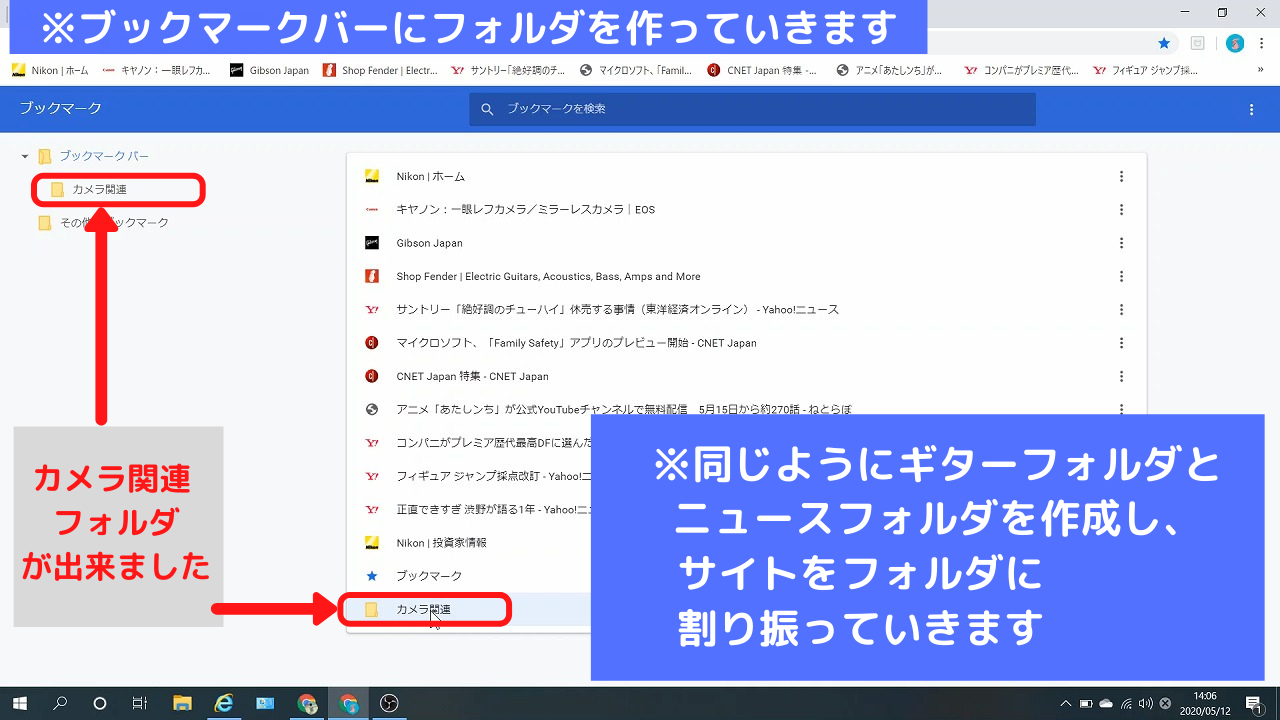Launch Internet Explorer from the taskbar
The width and height of the screenshot is (1280, 720).
(x=224, y=703)
